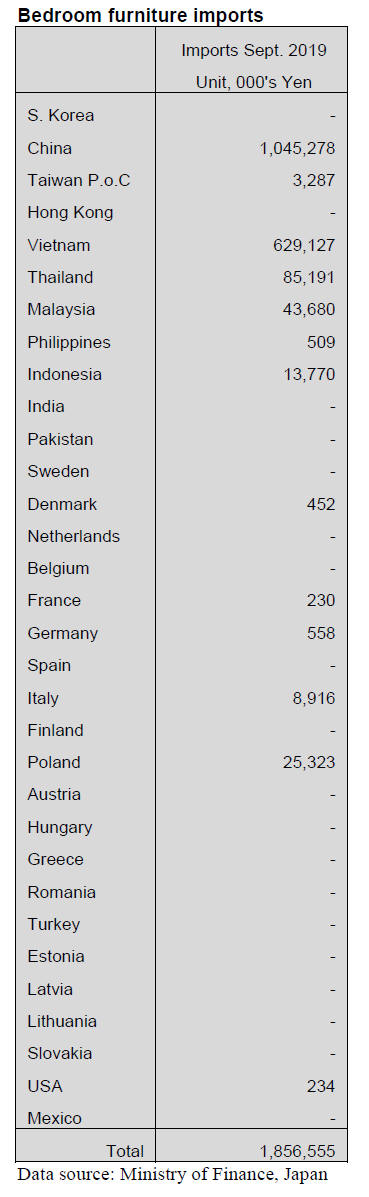This screenshot has height=1197, width=369.
Task: Click the total value 1,856,555
Action: click(x=297, y=1150)
